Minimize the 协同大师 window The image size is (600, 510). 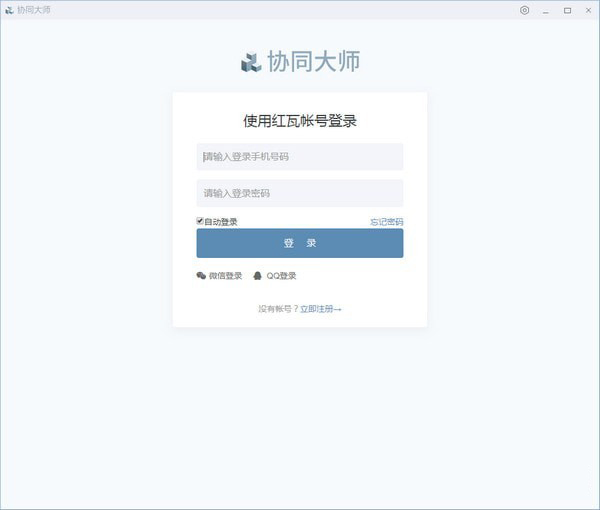(546, 11)
